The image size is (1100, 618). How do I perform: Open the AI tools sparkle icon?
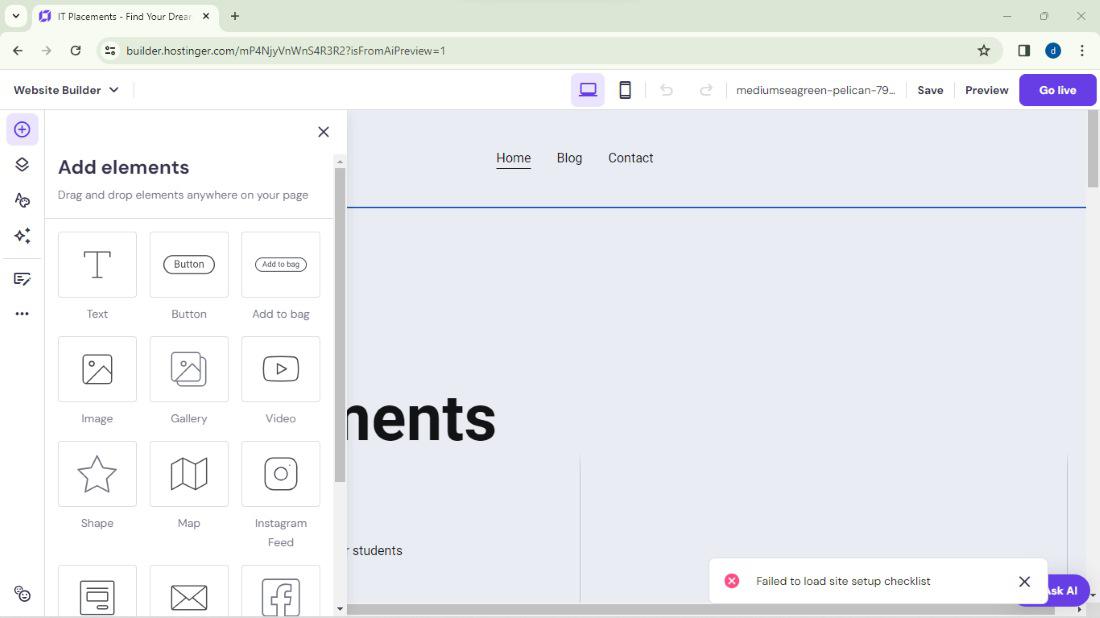[x=22, y=236]
